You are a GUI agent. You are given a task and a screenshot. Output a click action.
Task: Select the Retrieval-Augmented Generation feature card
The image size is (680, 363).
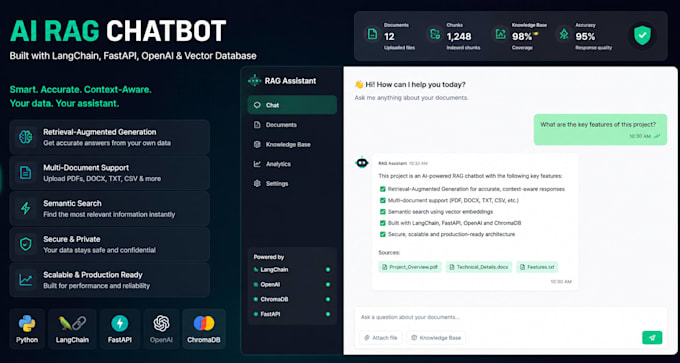[110, 137]
